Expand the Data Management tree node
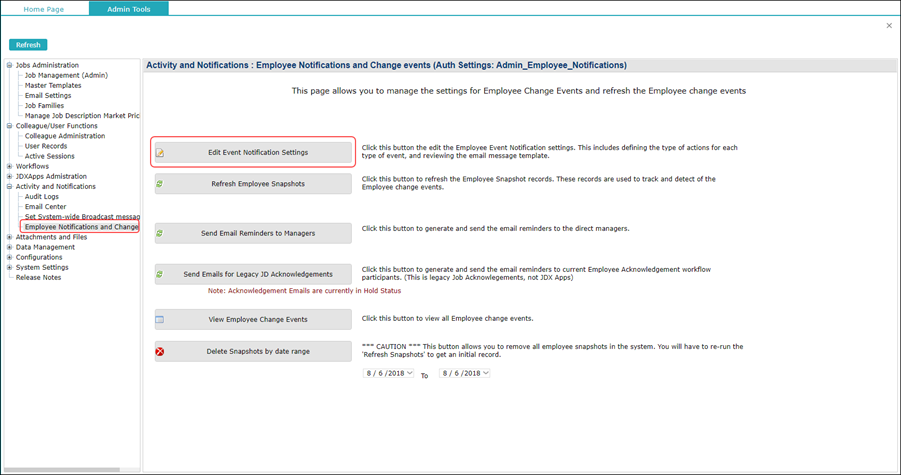Image resolution: width=901 pixels, height=475 pixels. click(9, 247)
